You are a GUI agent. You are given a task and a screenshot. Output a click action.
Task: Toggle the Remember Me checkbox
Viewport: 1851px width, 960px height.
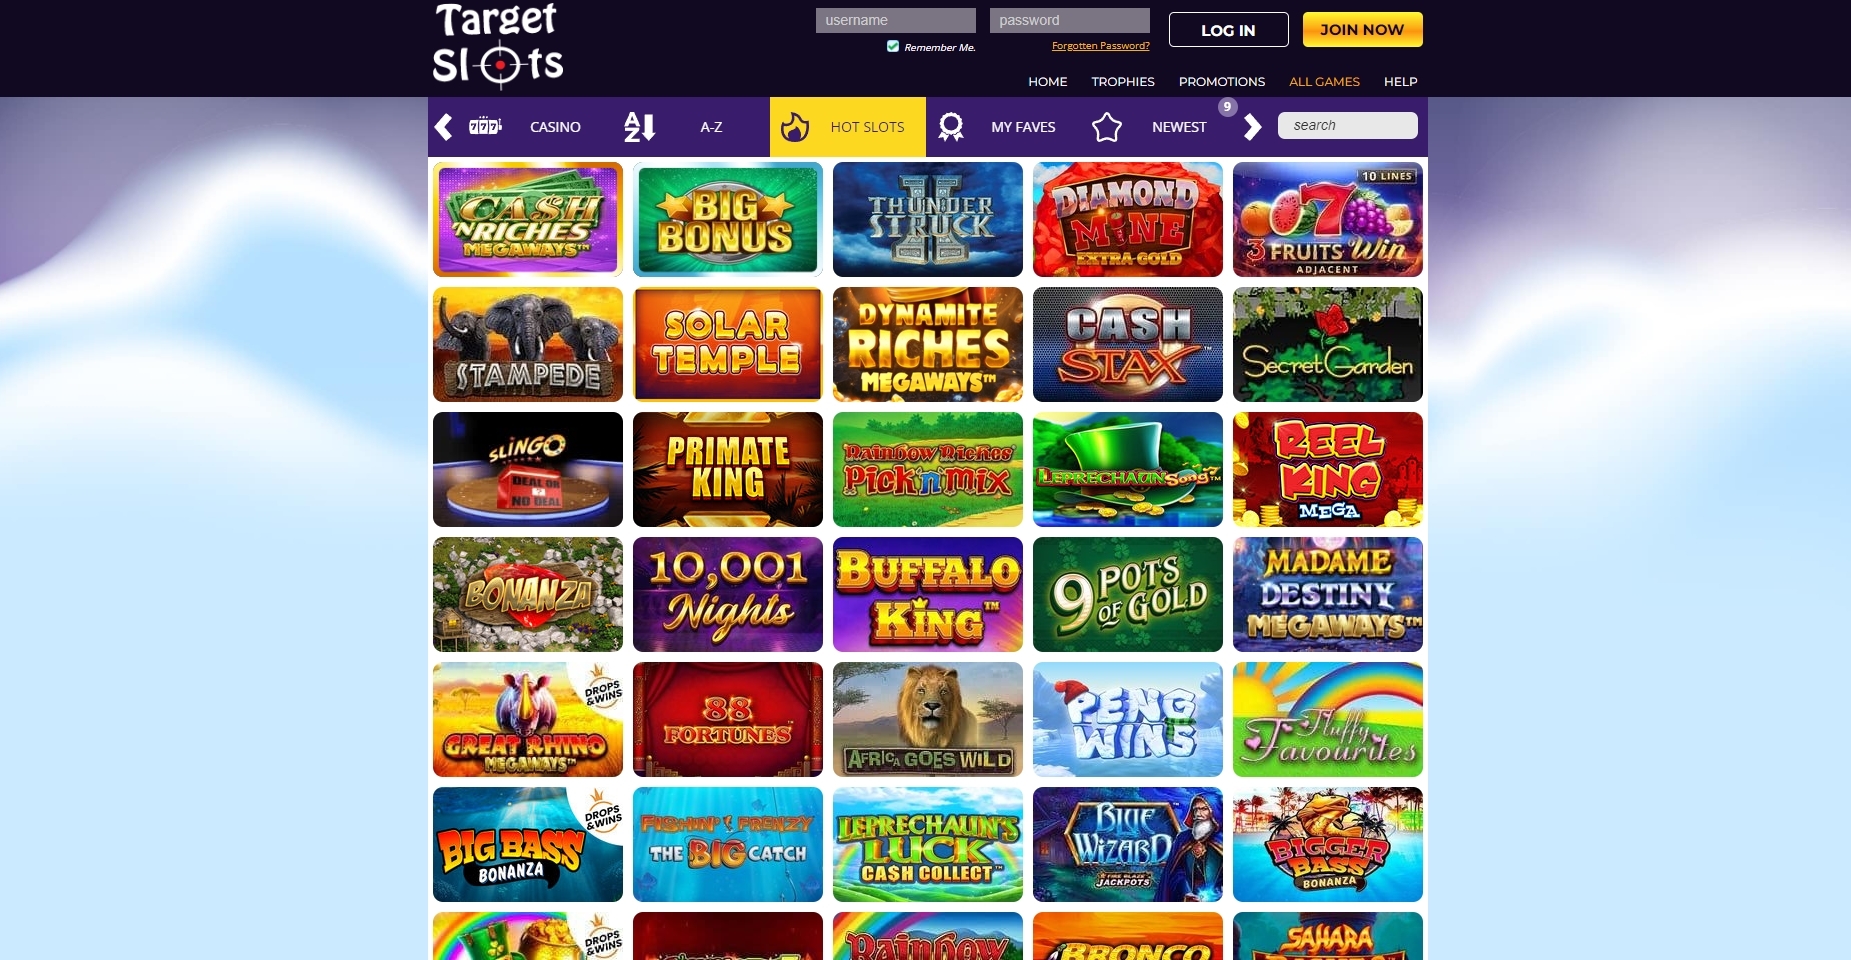[893, 46]
